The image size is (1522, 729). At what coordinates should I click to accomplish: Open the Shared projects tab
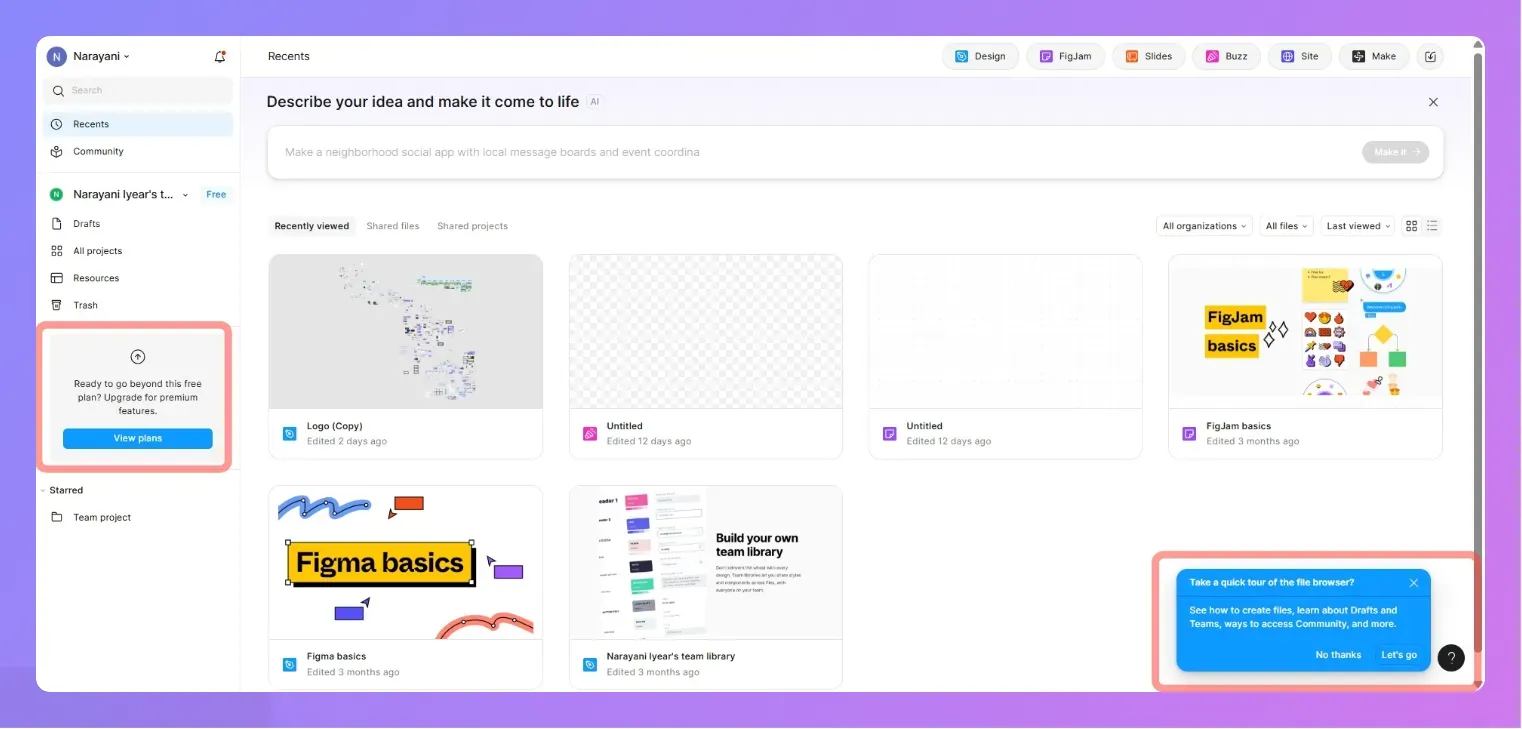coord(472,225)
